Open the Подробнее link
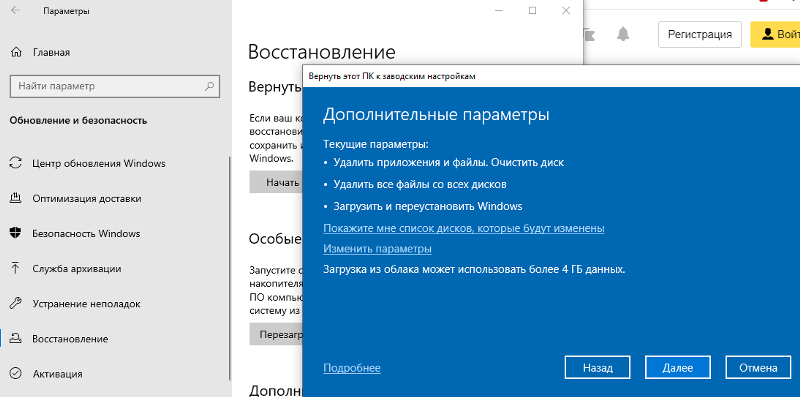The height and width of the screenshot is (397, 800). [352, 368]
